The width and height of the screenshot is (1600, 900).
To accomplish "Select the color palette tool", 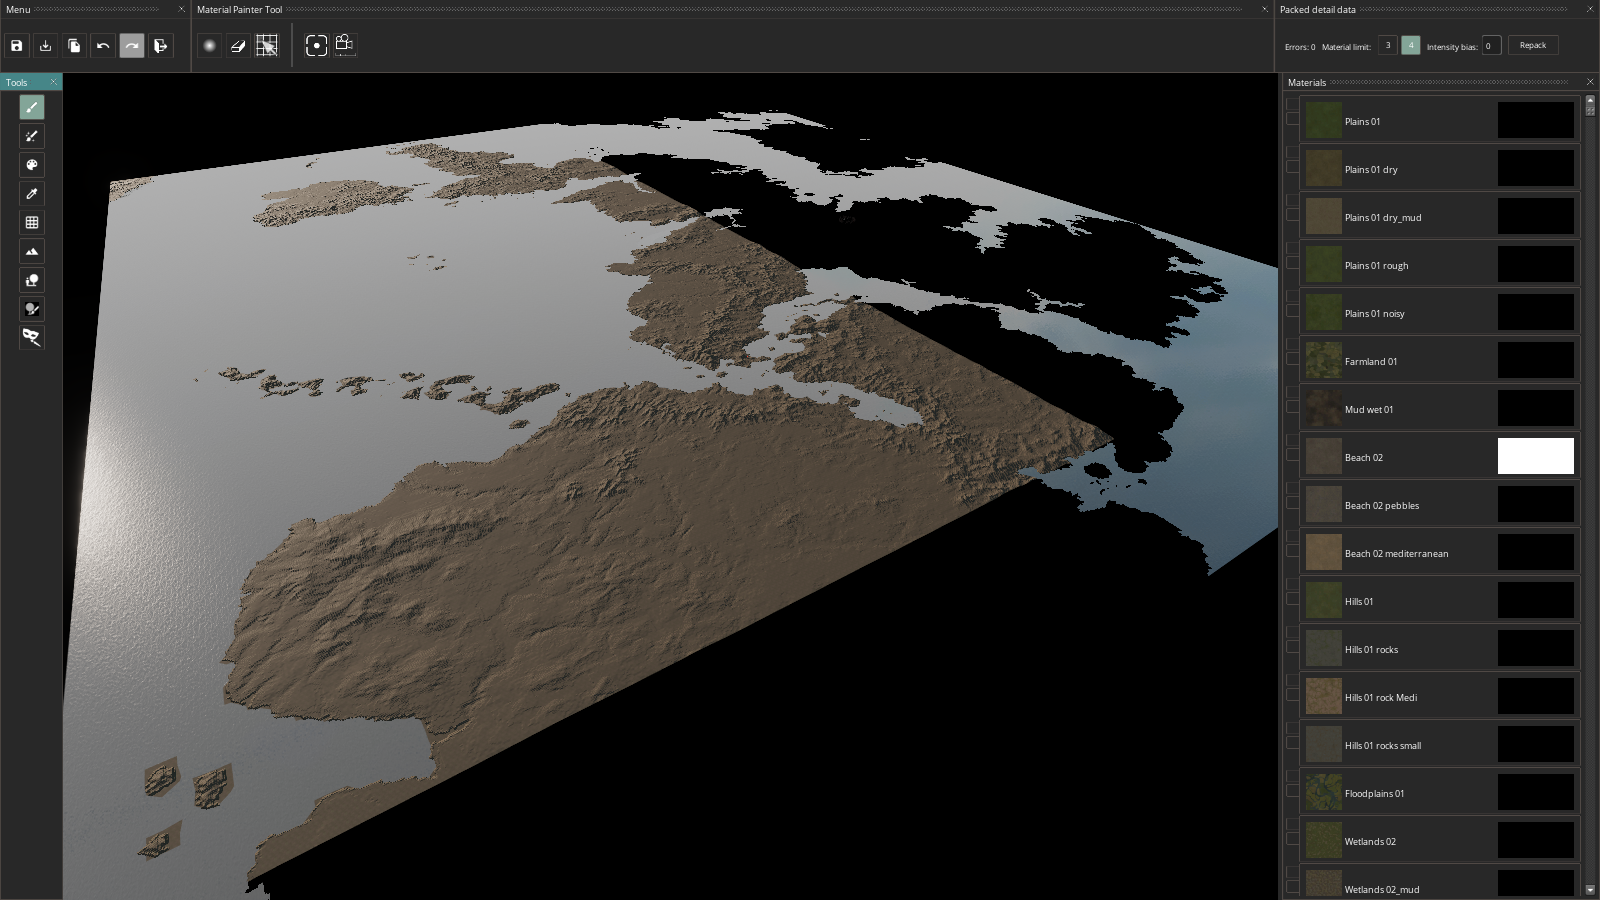I will (32, 165).
